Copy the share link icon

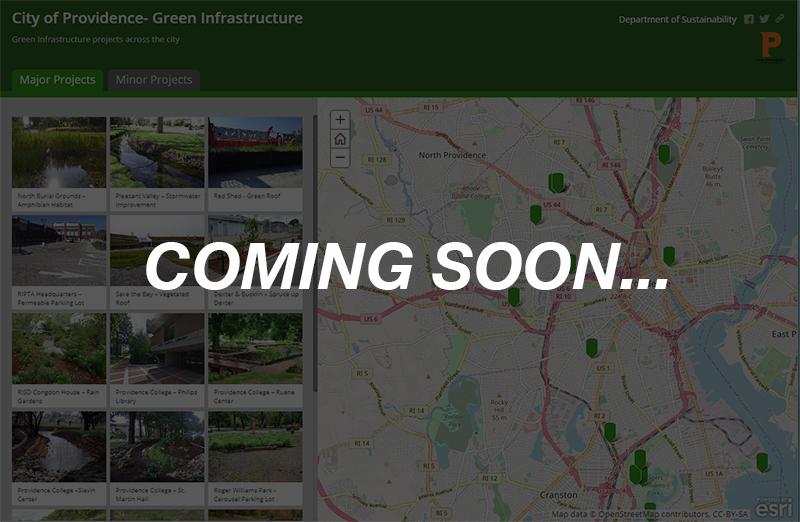click(x=780, y=19)
